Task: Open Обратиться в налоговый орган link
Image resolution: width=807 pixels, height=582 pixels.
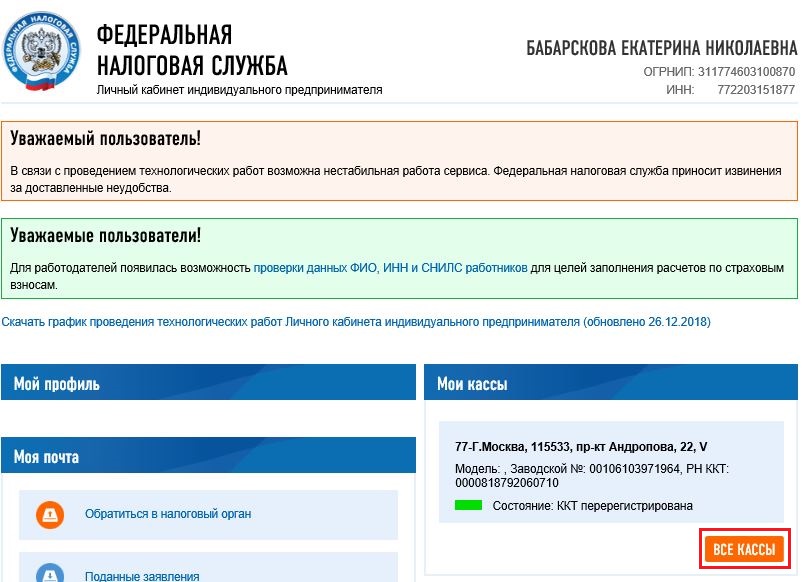Action: coord(168,514)
